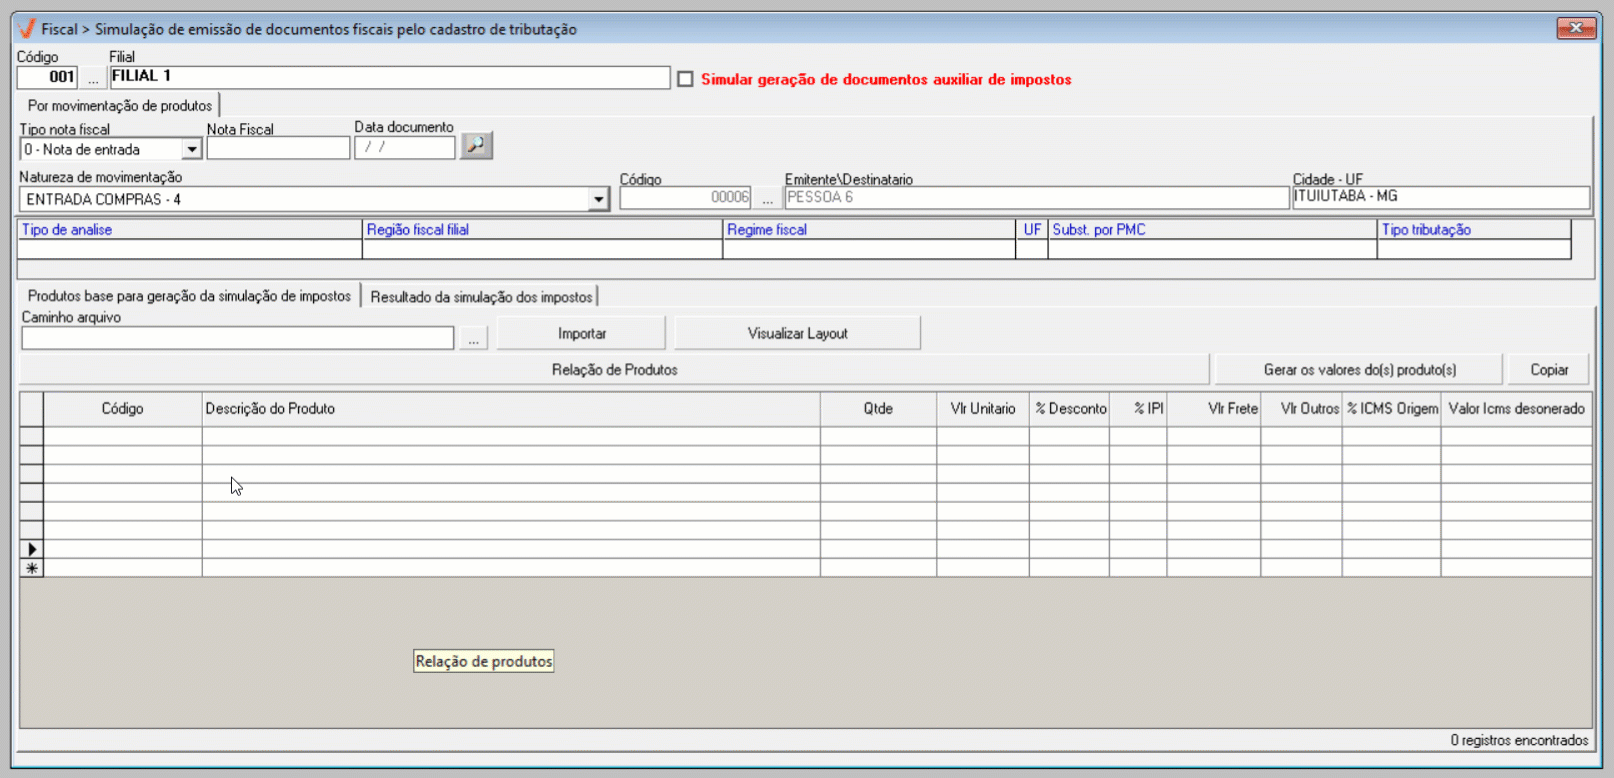Enable Simular geração de documentos auxiliar checkbox
1614x778 pixels.
click(685, 79)
